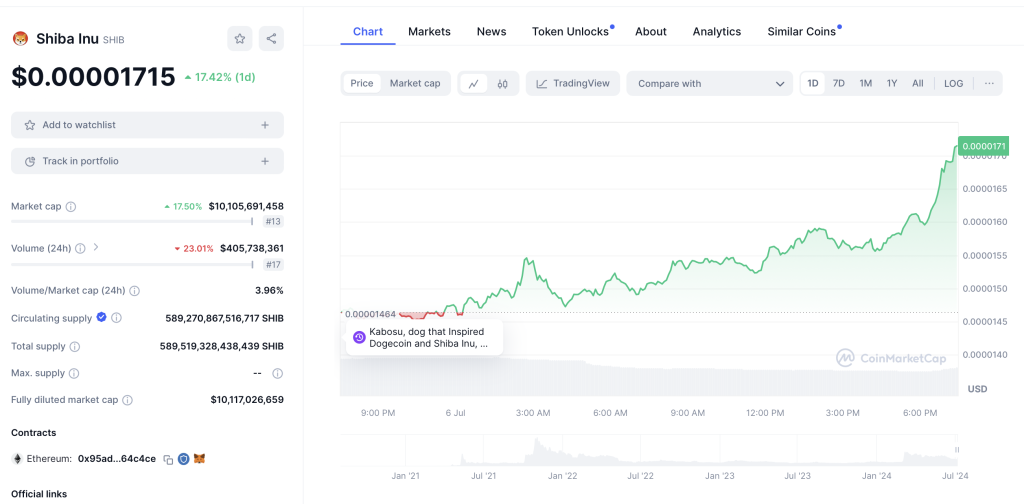Click total supply 589,519,328,438,439 SHIB

222,346
